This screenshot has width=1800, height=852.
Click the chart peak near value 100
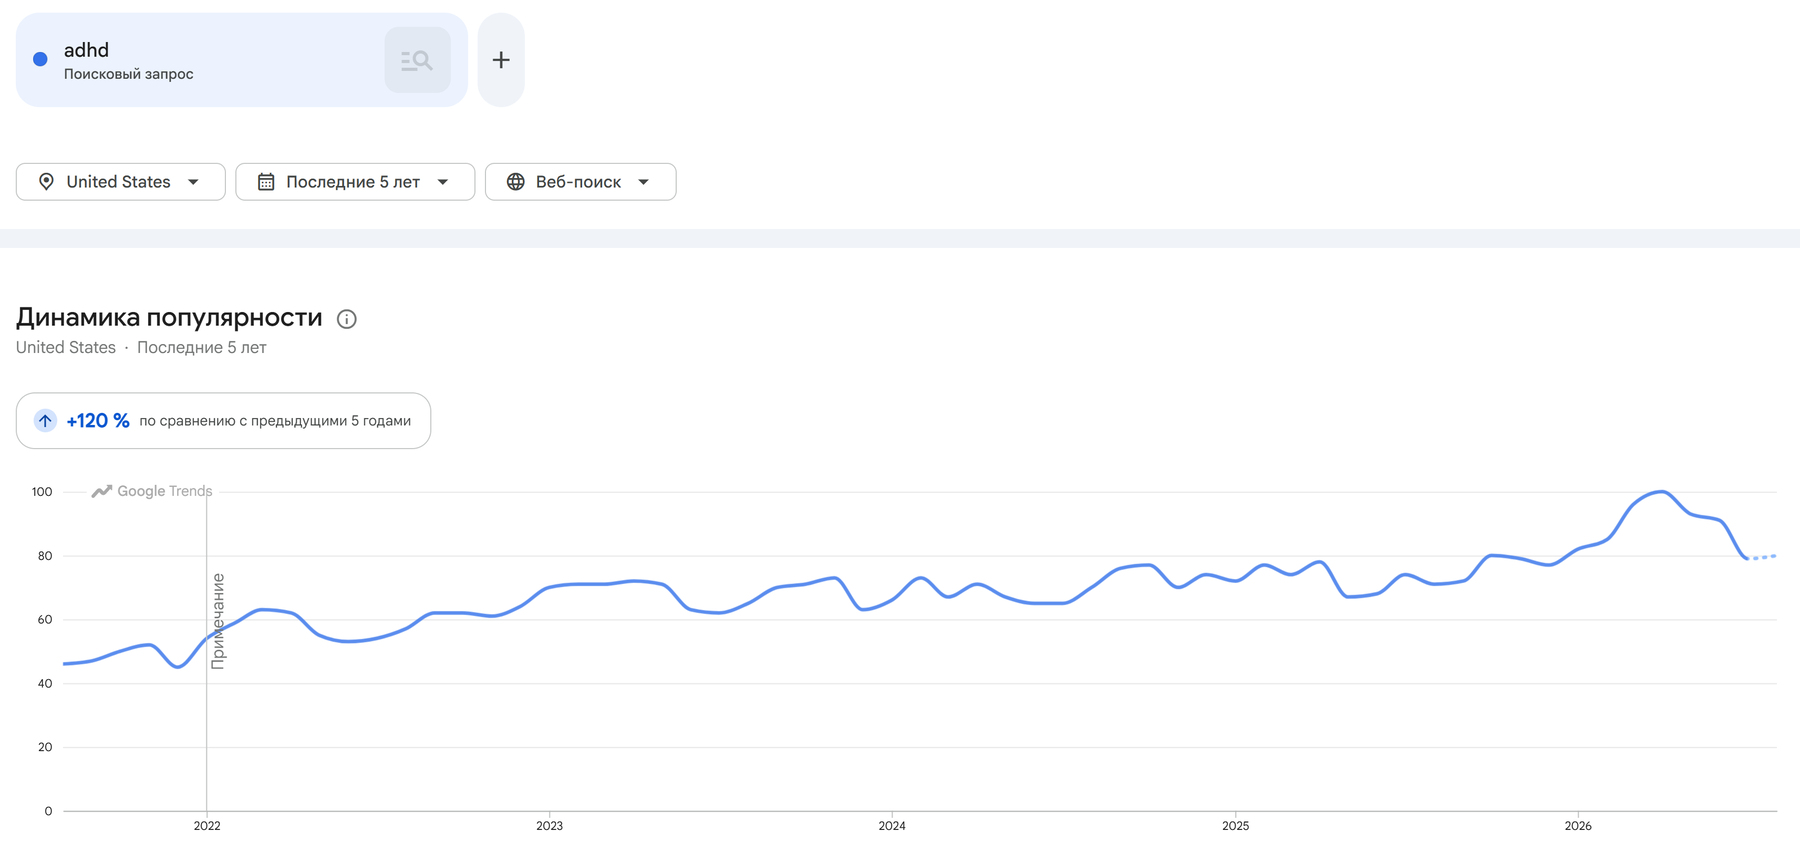tap(1661, 492)
